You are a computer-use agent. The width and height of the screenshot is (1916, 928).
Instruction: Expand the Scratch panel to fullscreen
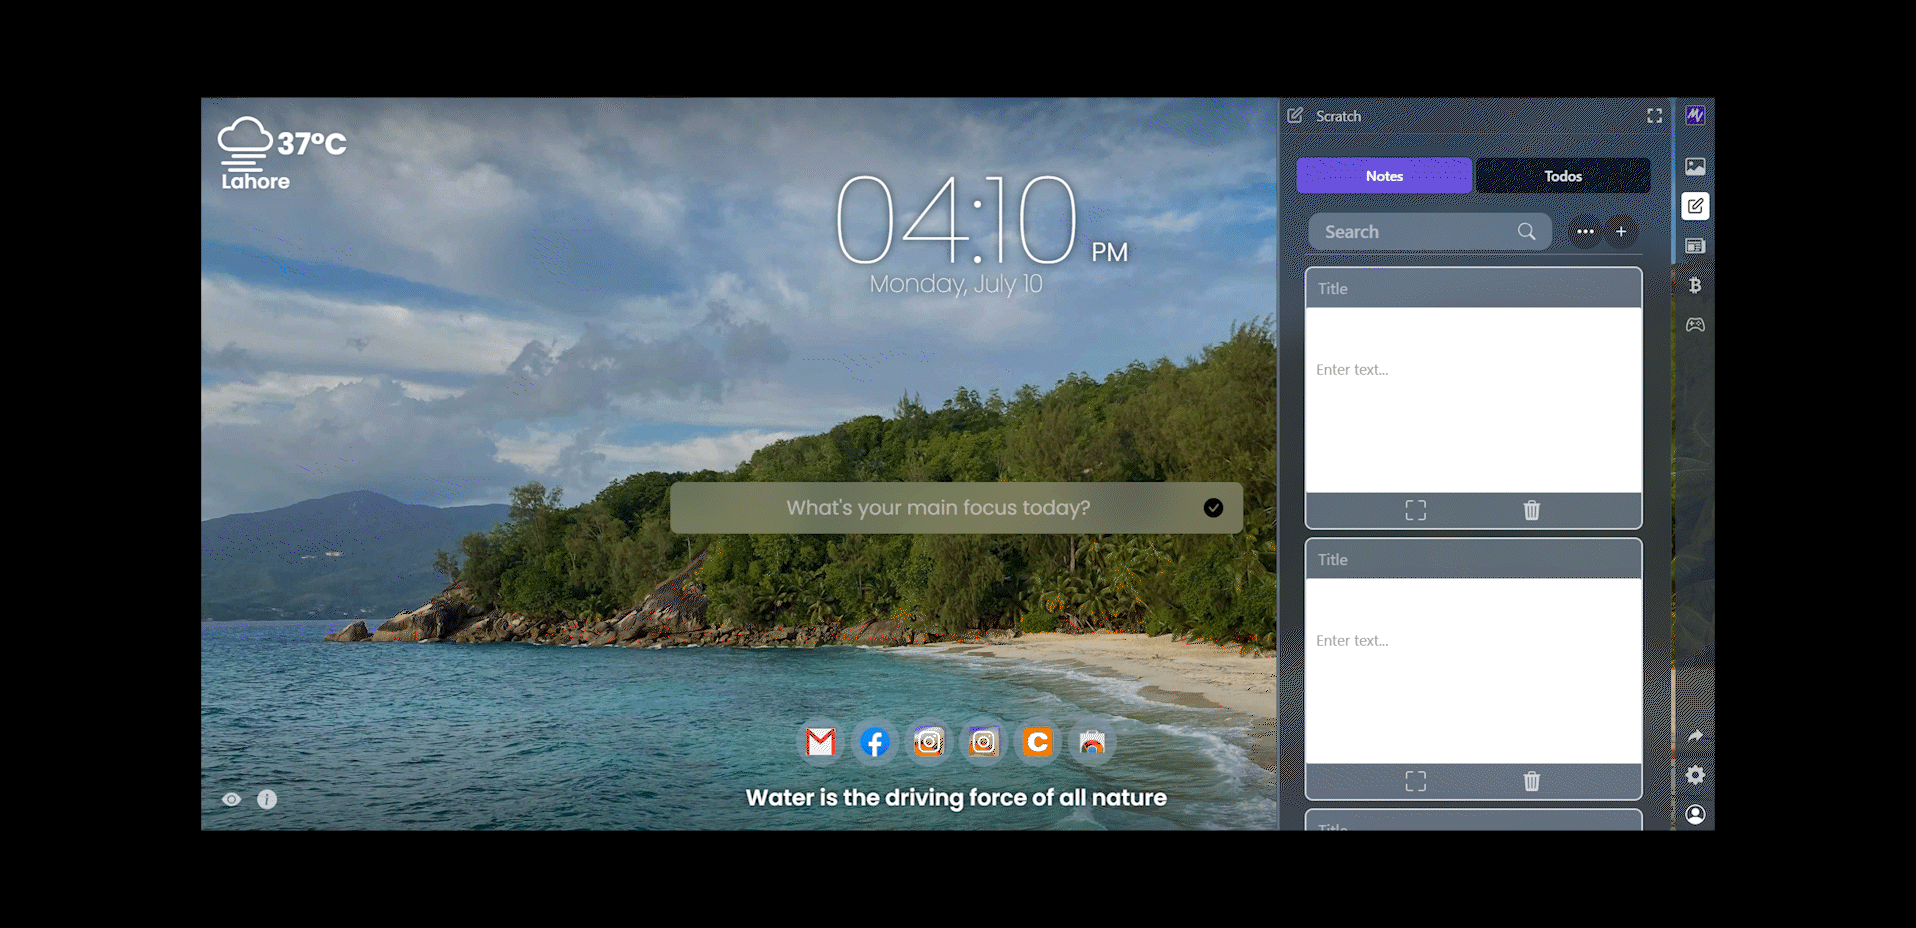point(1654,116)
